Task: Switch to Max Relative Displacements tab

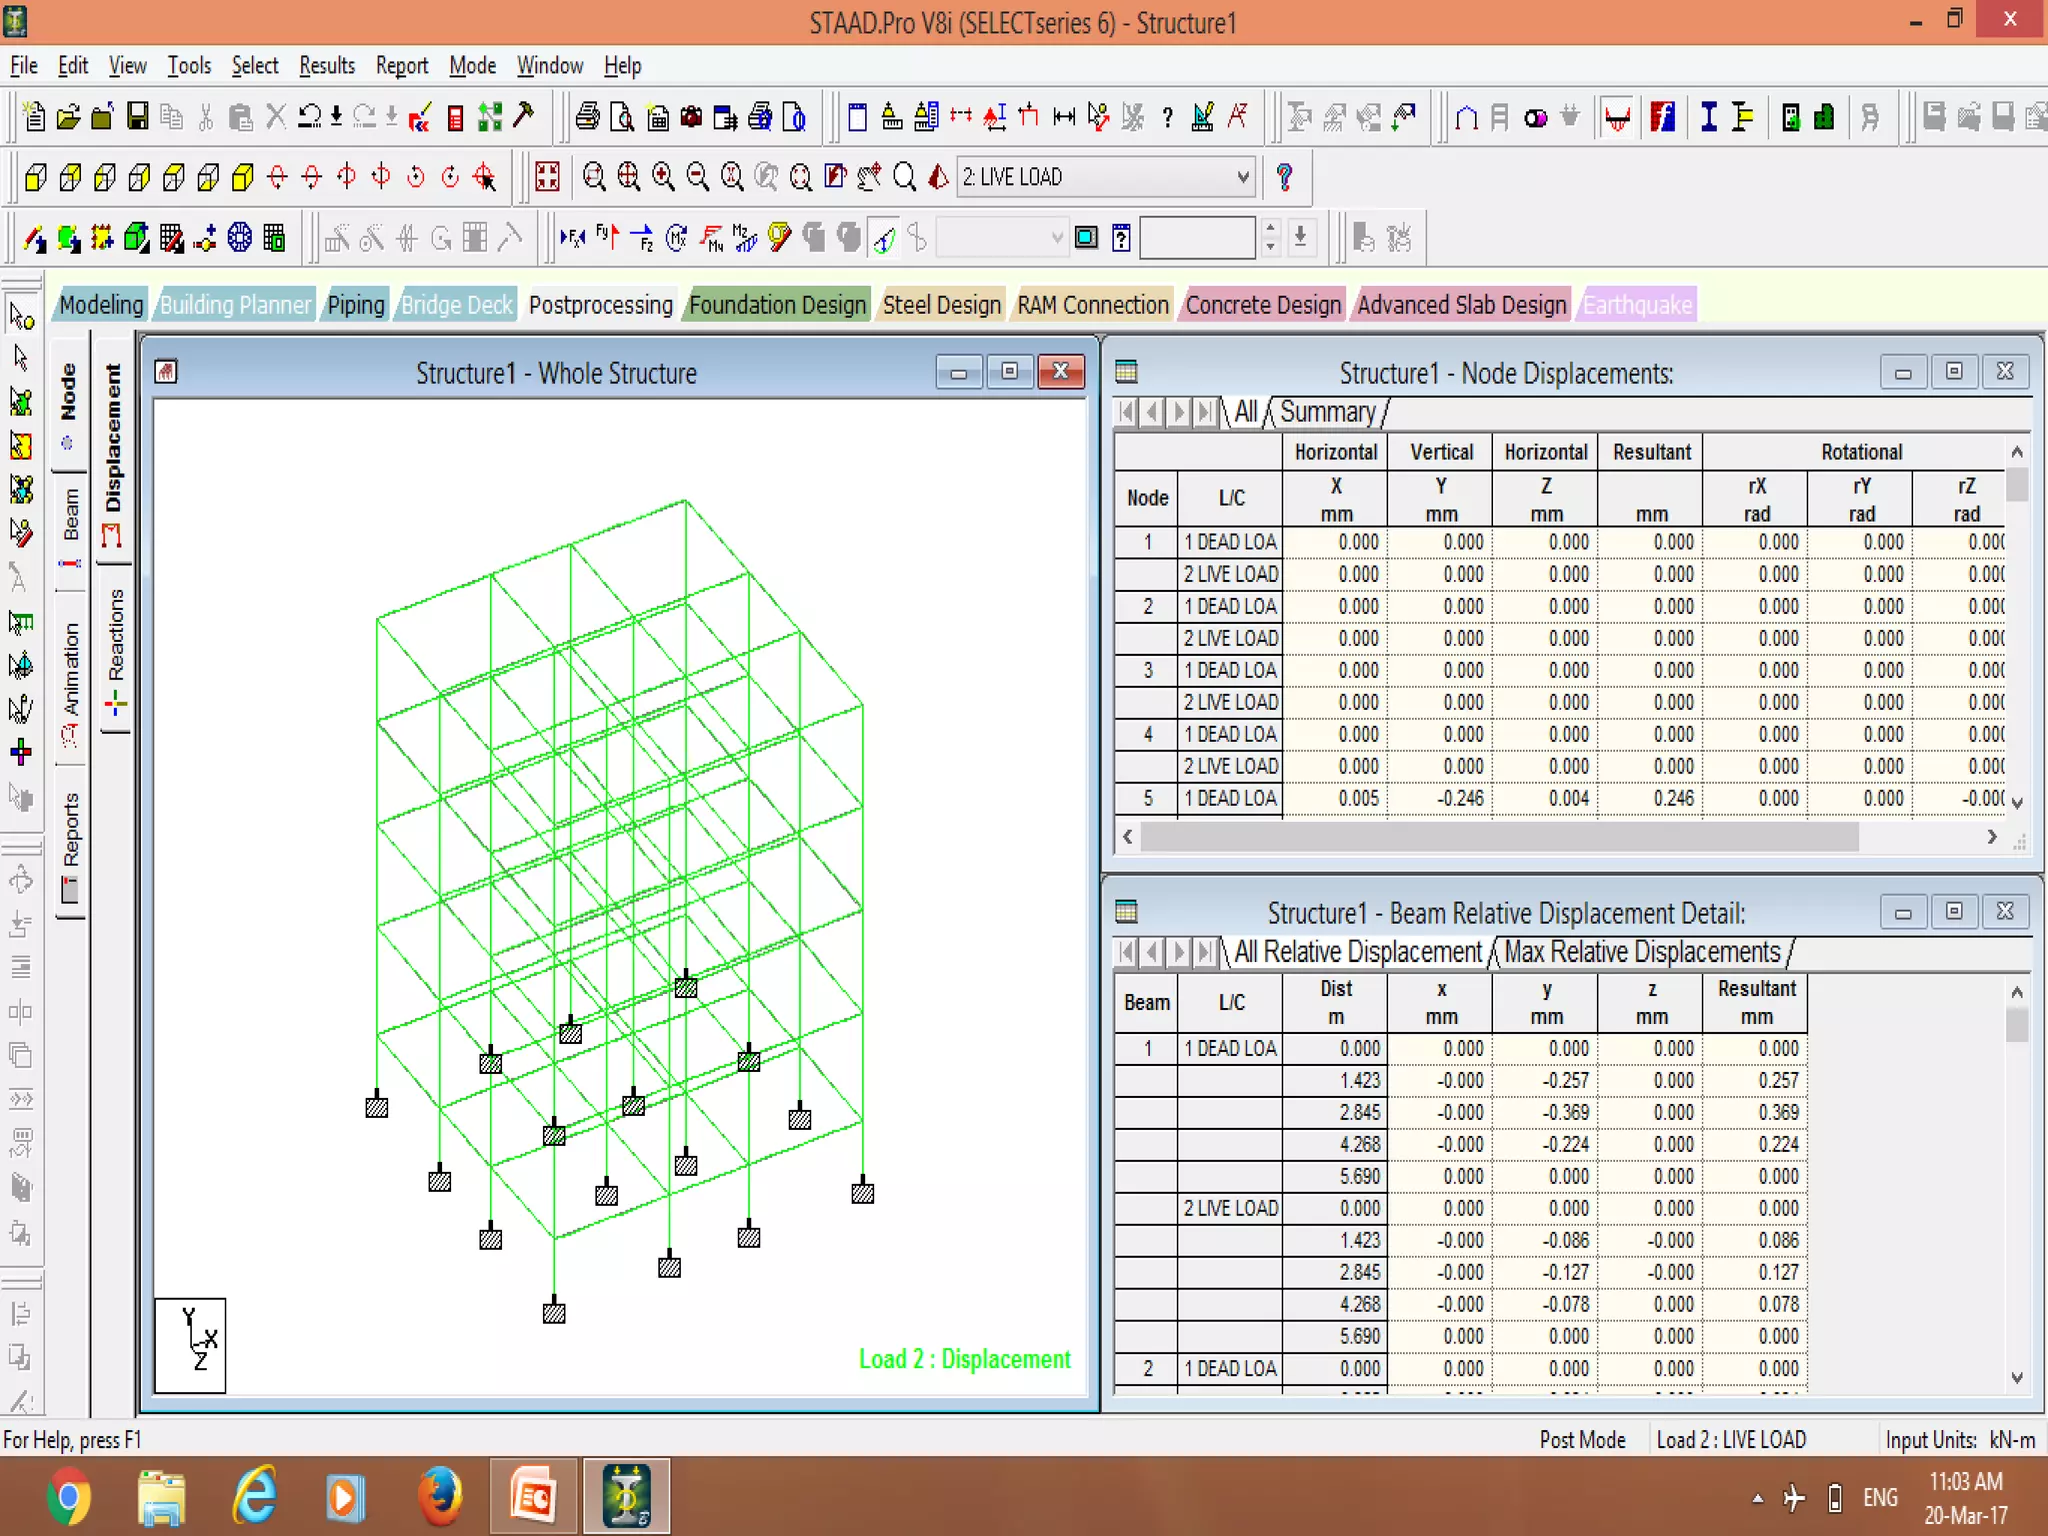Action: [x=1642, y=952]
